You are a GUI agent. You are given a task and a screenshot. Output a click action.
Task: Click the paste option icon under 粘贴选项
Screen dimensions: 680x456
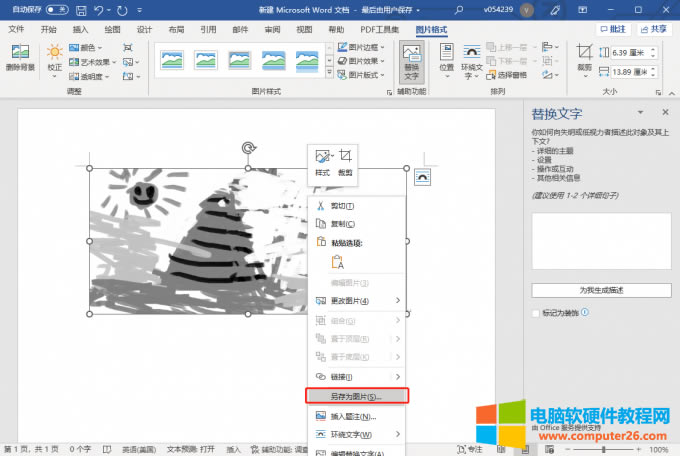(337, 262)
